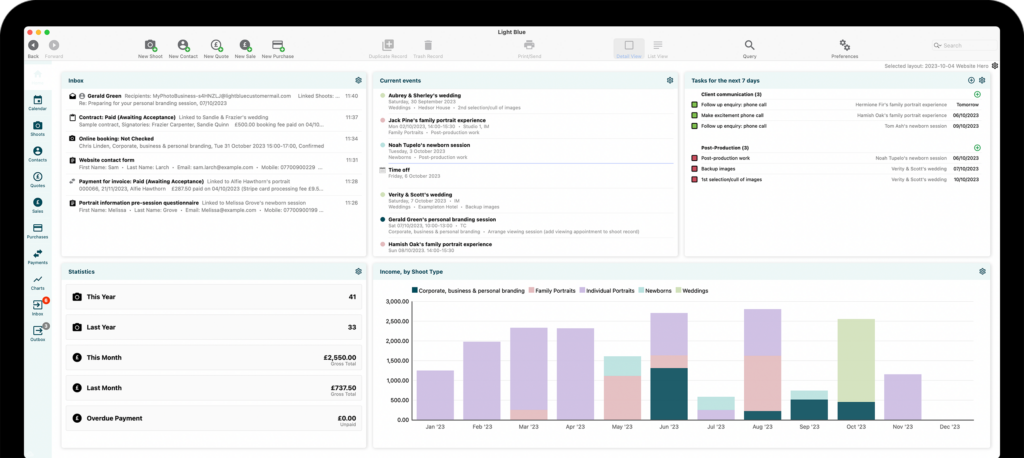Open the Payment for invoice inbox item

click(214, 185)
